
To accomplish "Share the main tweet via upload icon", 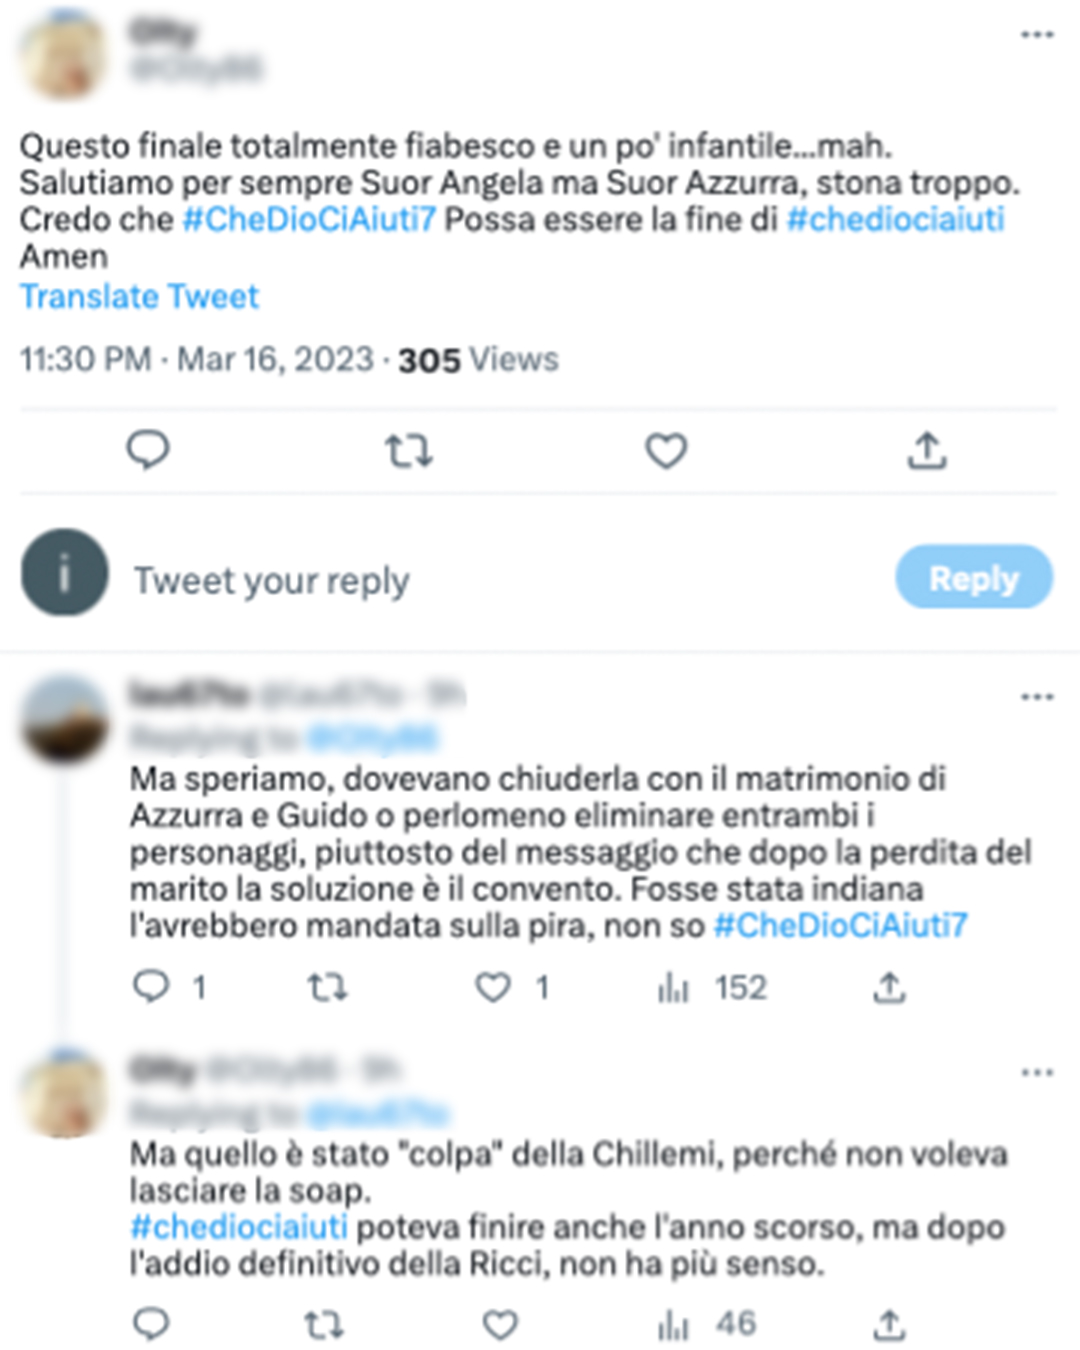I will (x=927, y=450).
